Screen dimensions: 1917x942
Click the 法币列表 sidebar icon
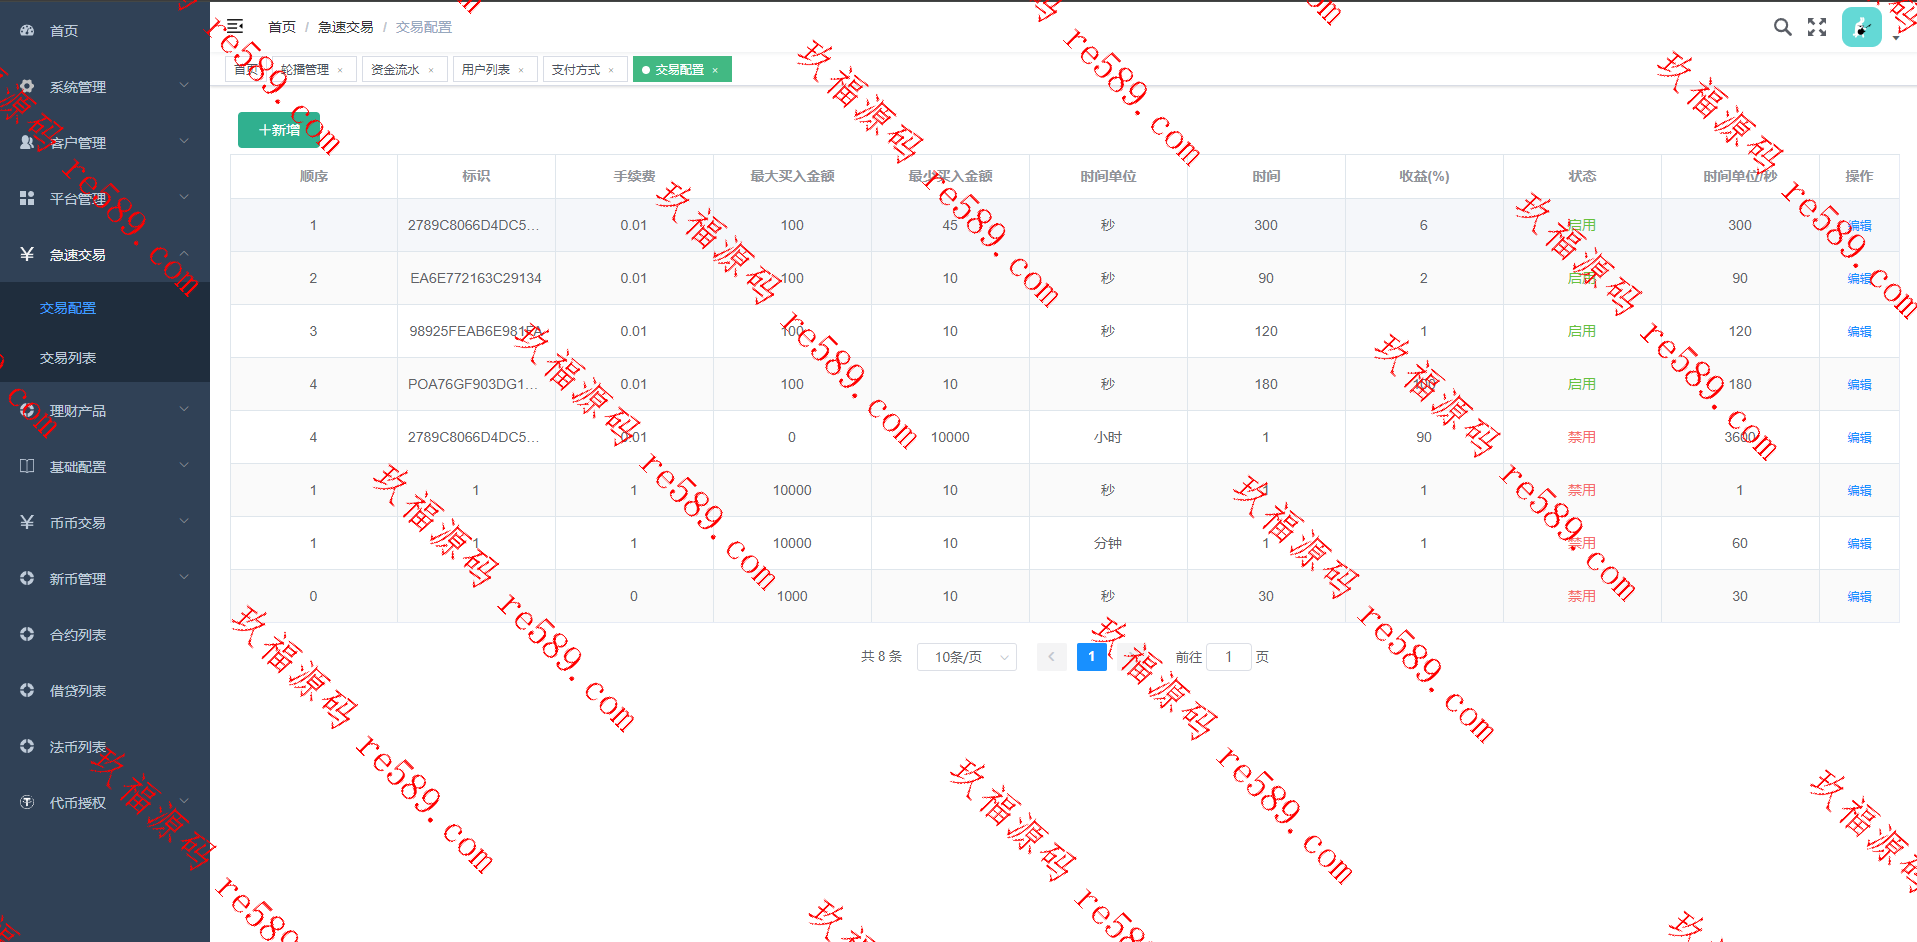click(27, 747)
